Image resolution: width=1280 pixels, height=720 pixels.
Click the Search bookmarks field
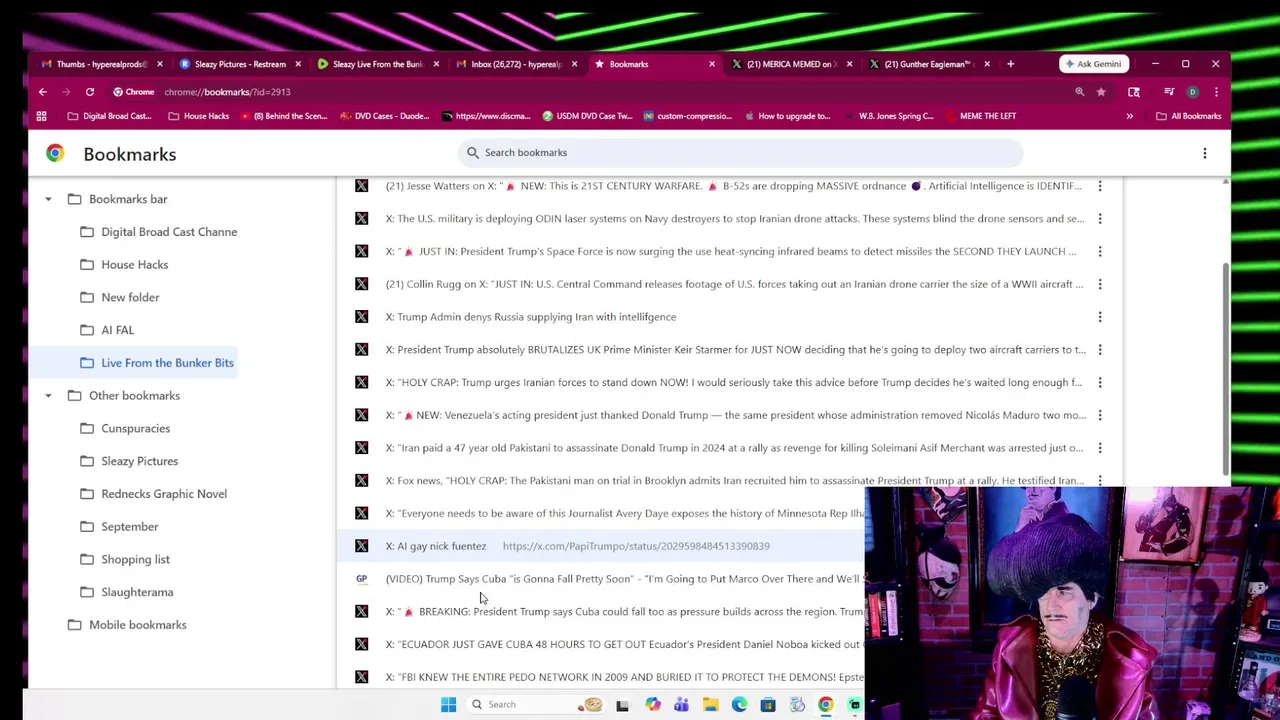741,153
